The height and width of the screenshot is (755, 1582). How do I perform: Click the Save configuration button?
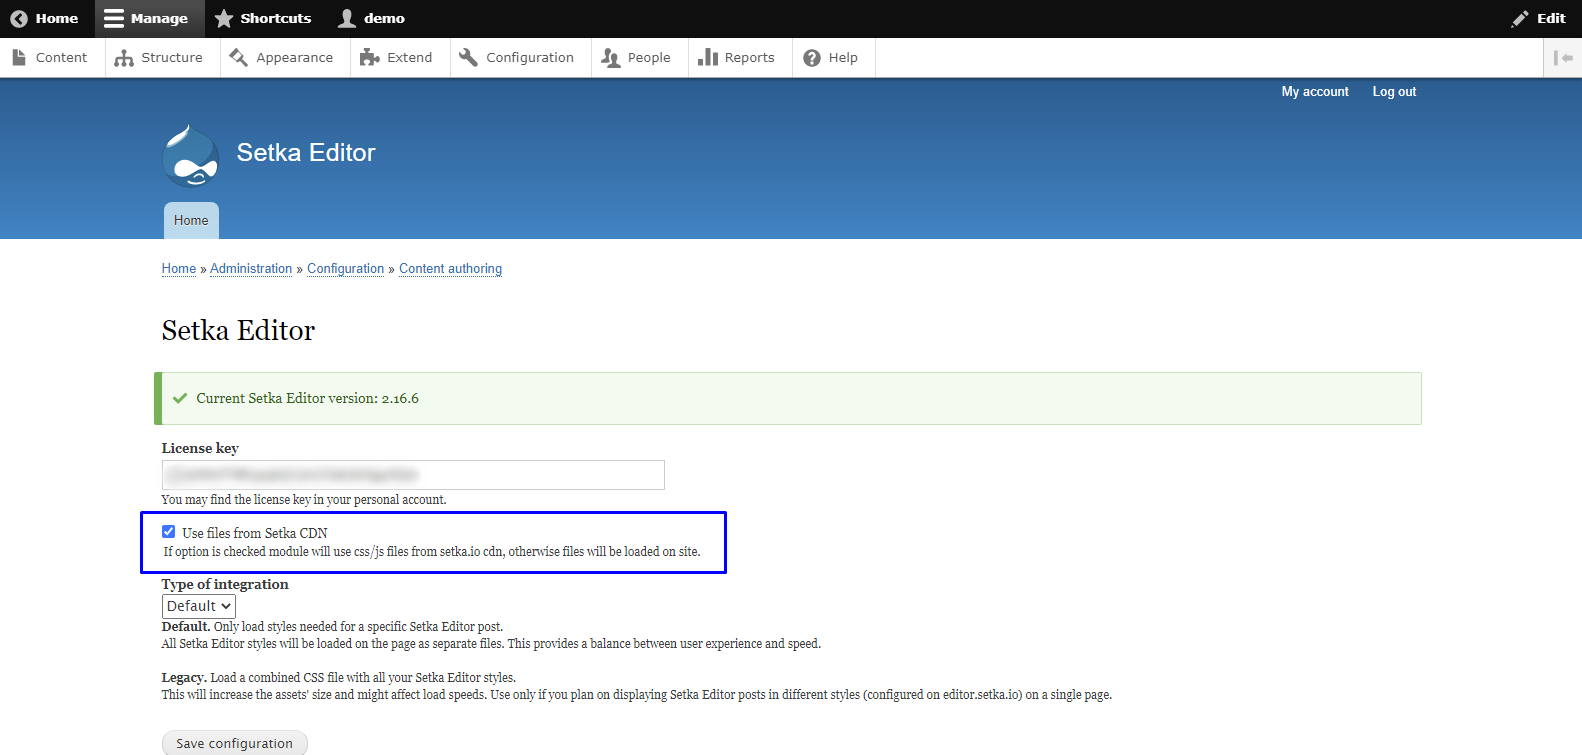[x=235, y=743]
